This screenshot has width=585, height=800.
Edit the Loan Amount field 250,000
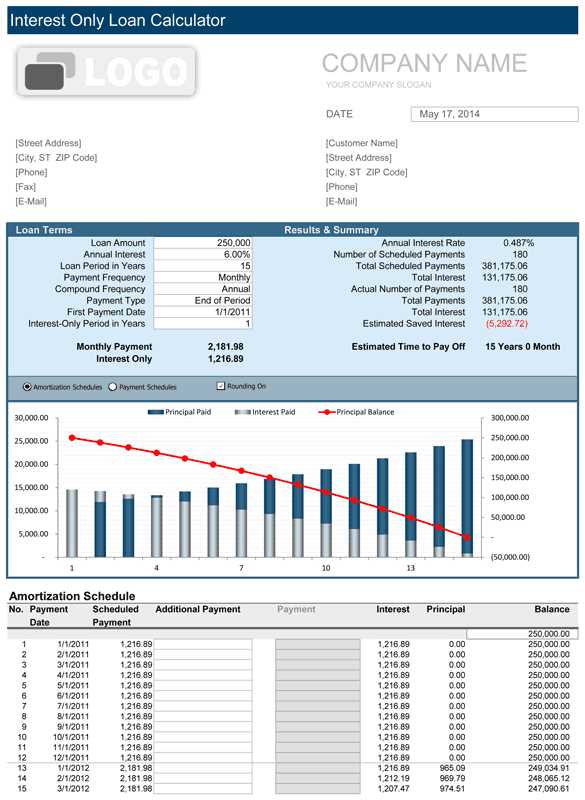(202, 243)
